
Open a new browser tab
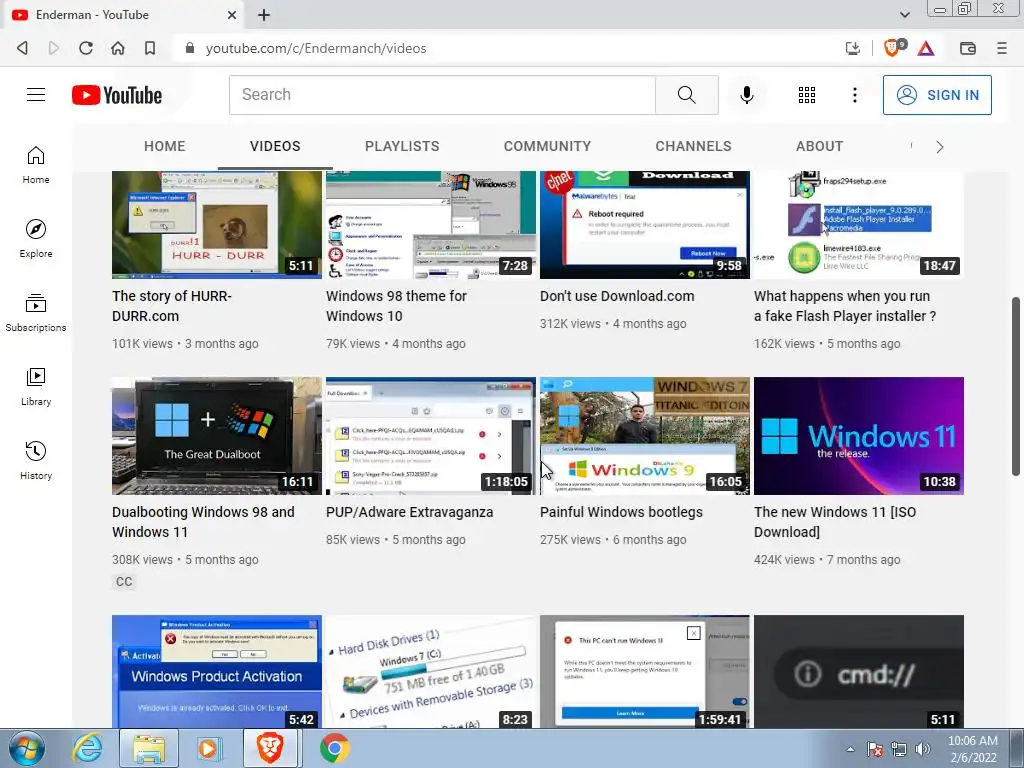tap(264, 15)
